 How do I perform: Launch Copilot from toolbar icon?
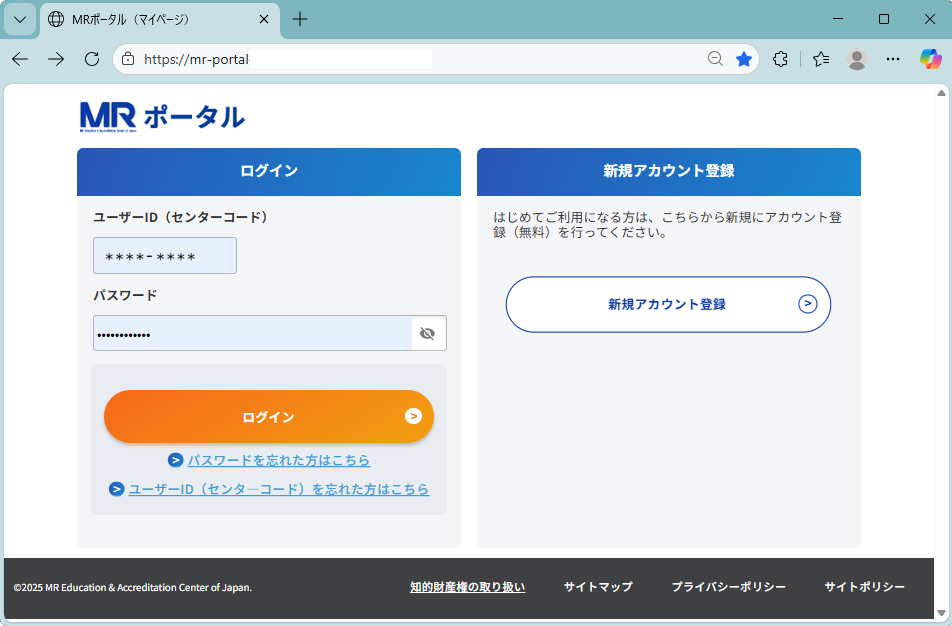coord(931,59)
